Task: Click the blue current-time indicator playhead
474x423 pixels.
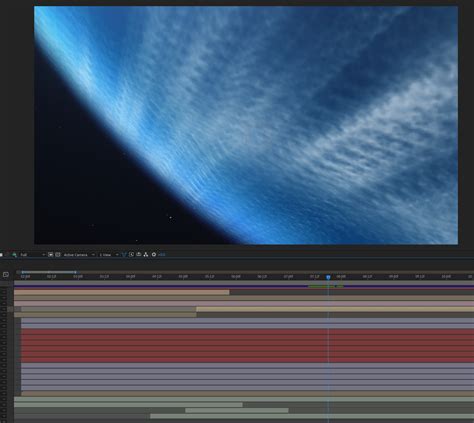Action: 328,277
